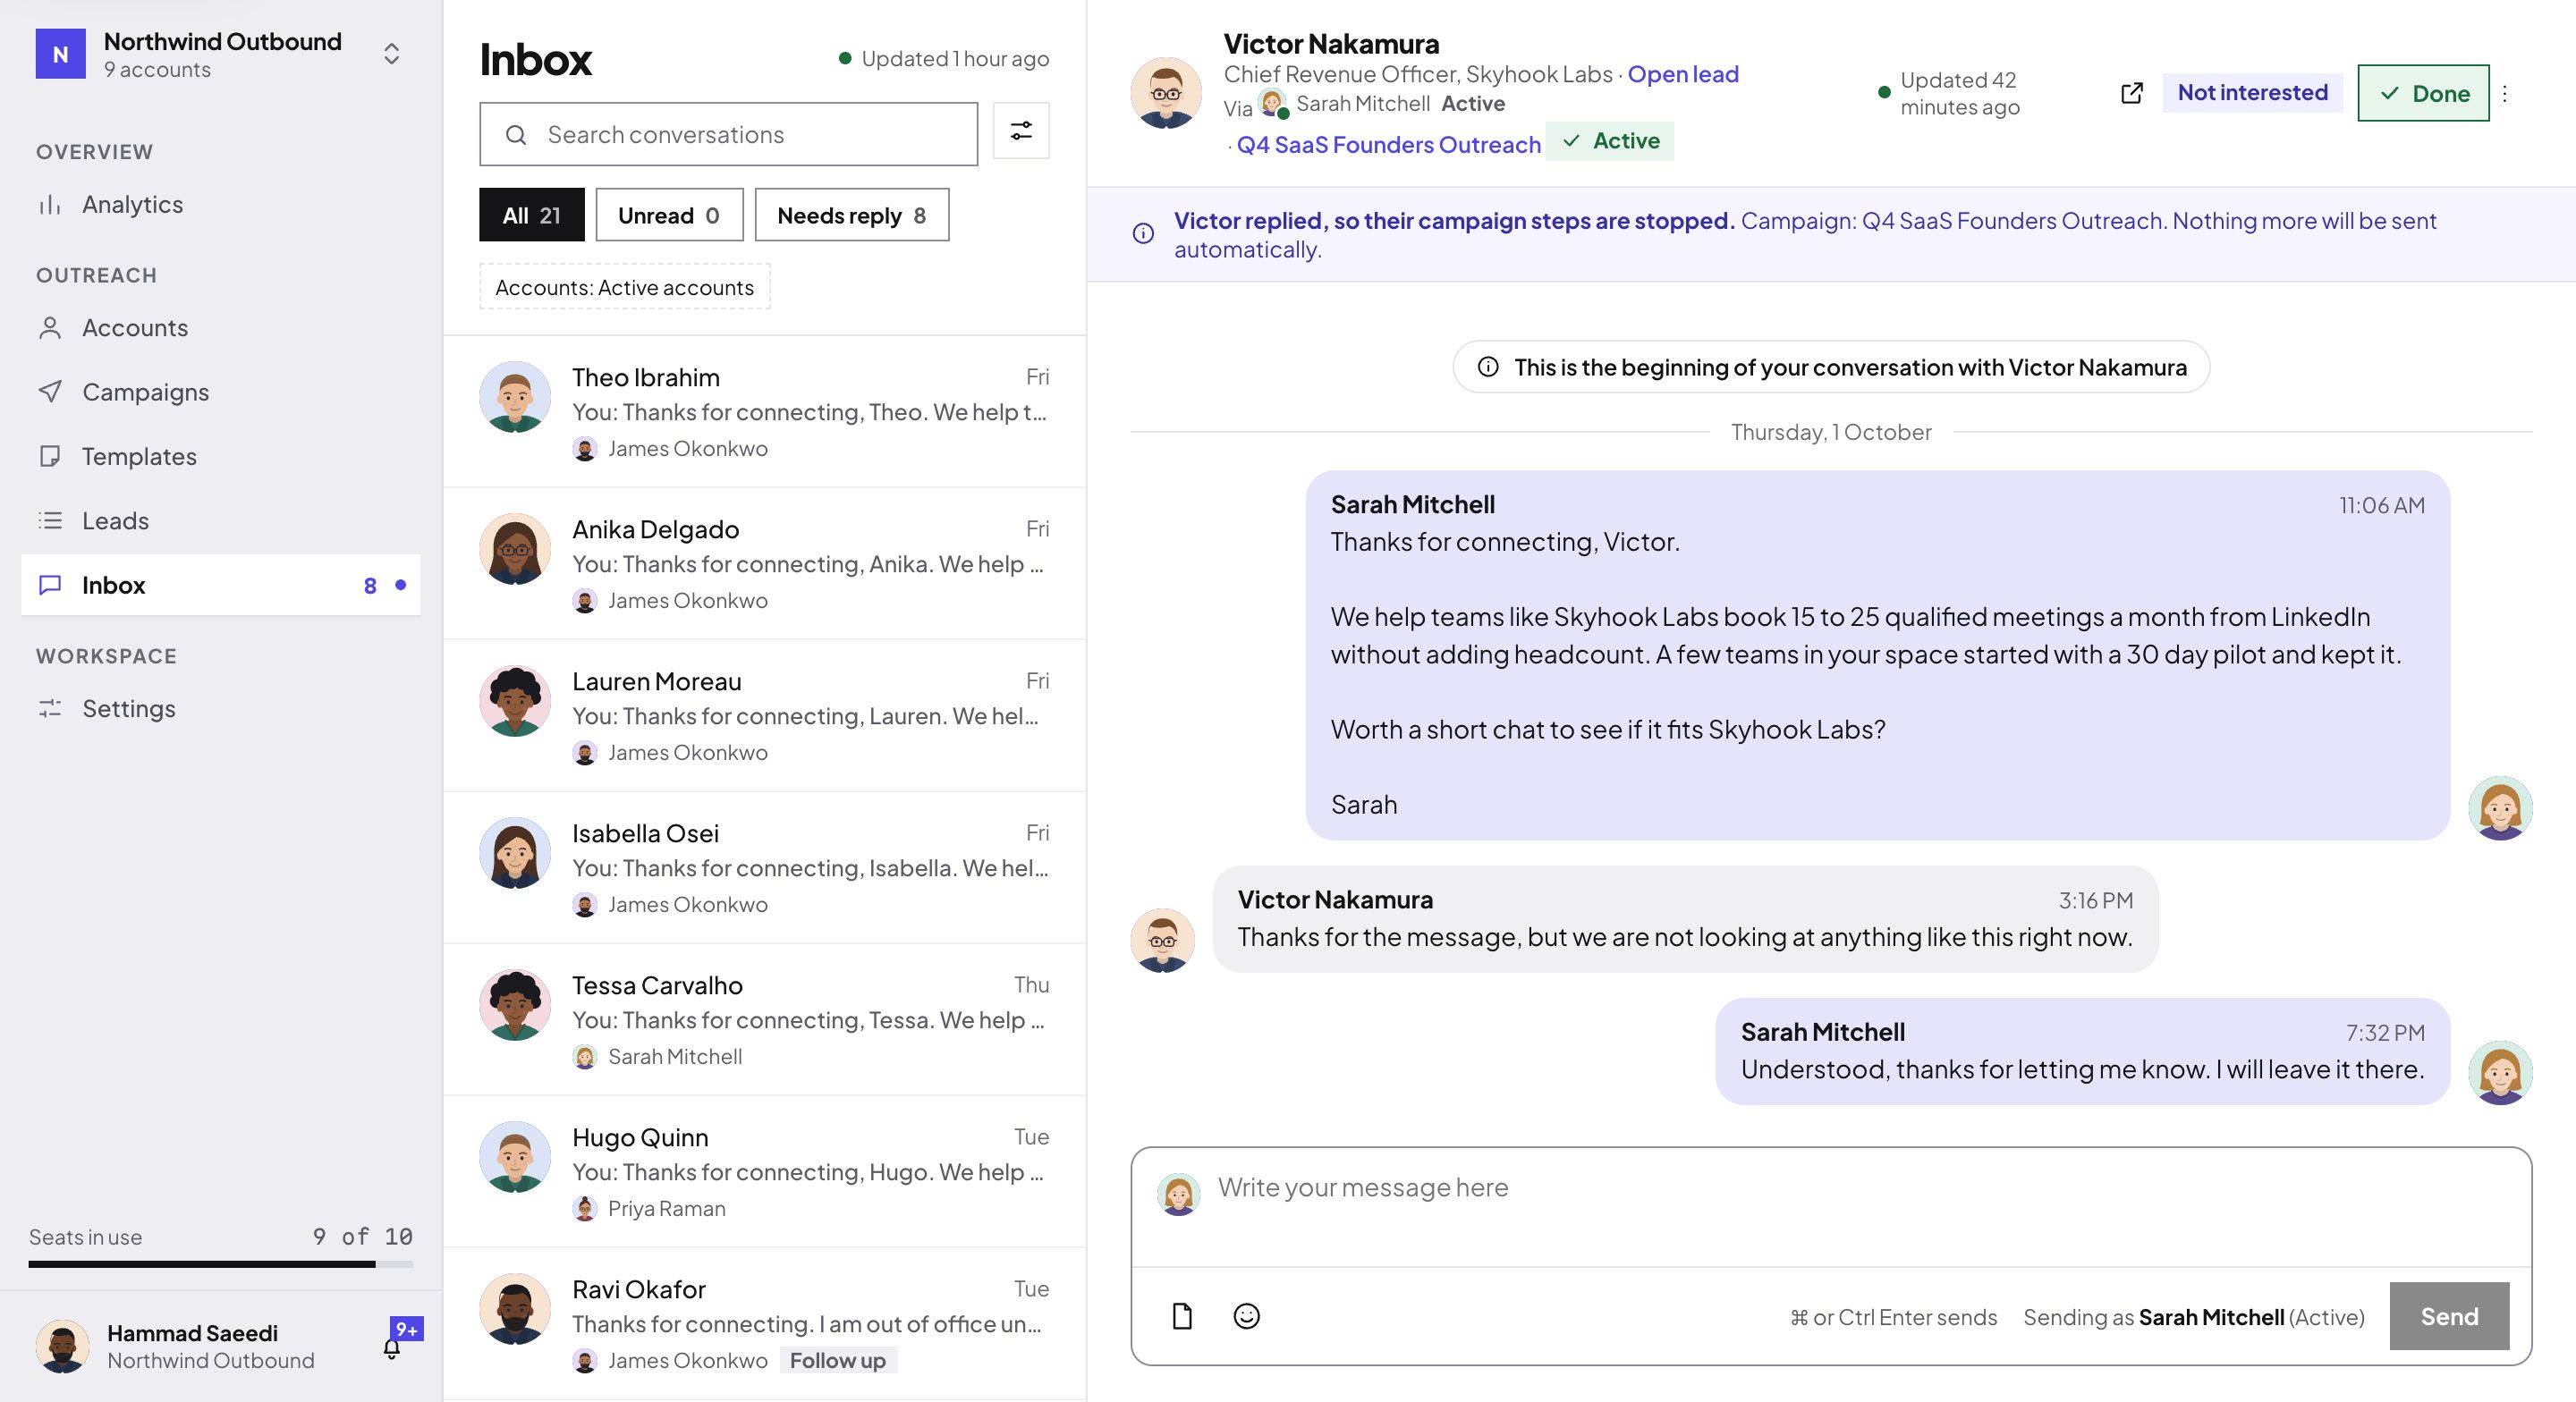This screenshot has width=2576, height=1402.
Task: Mark lead as Not interested
Action: coord(2252,93)
